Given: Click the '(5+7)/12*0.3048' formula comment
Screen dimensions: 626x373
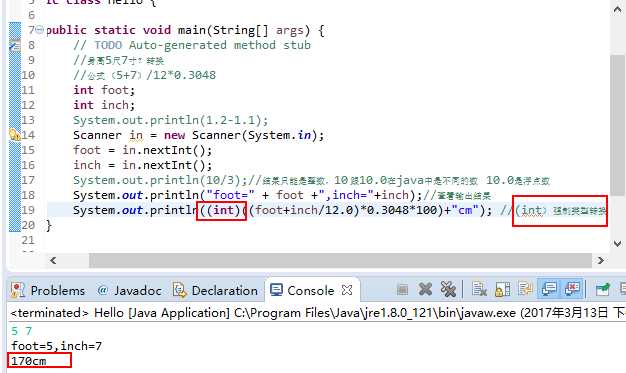Looking at the screenshot, I should 145,75.
